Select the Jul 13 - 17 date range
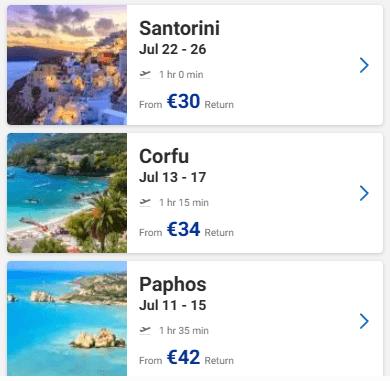 coord(173,177)
